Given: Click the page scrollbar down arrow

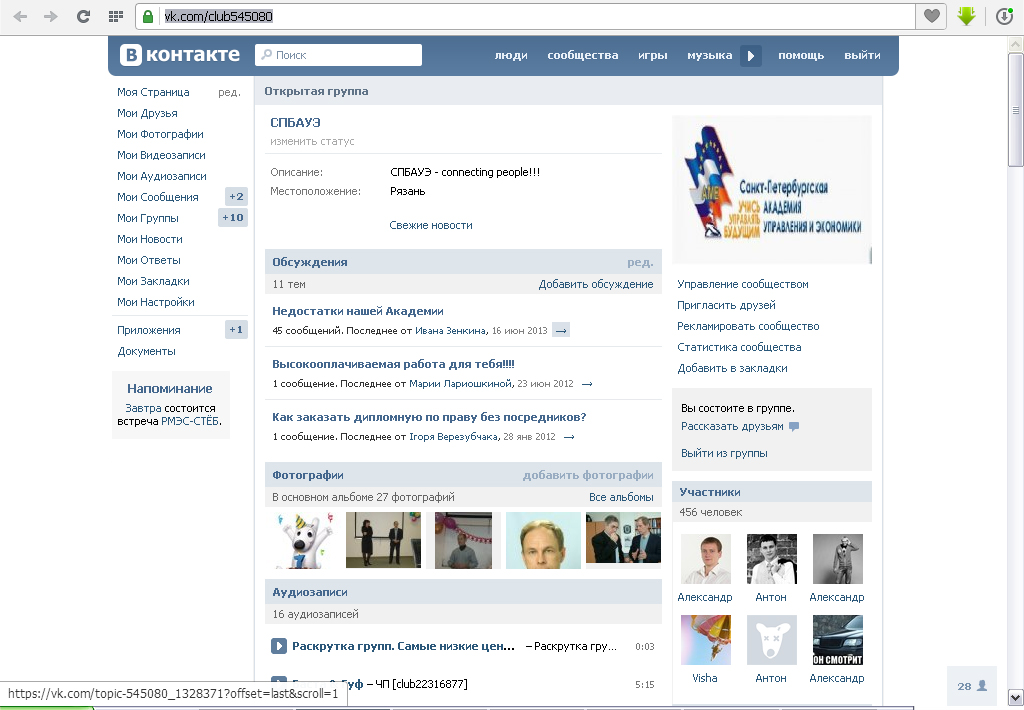Looking at the screenshot, I should click(1016, 697).
